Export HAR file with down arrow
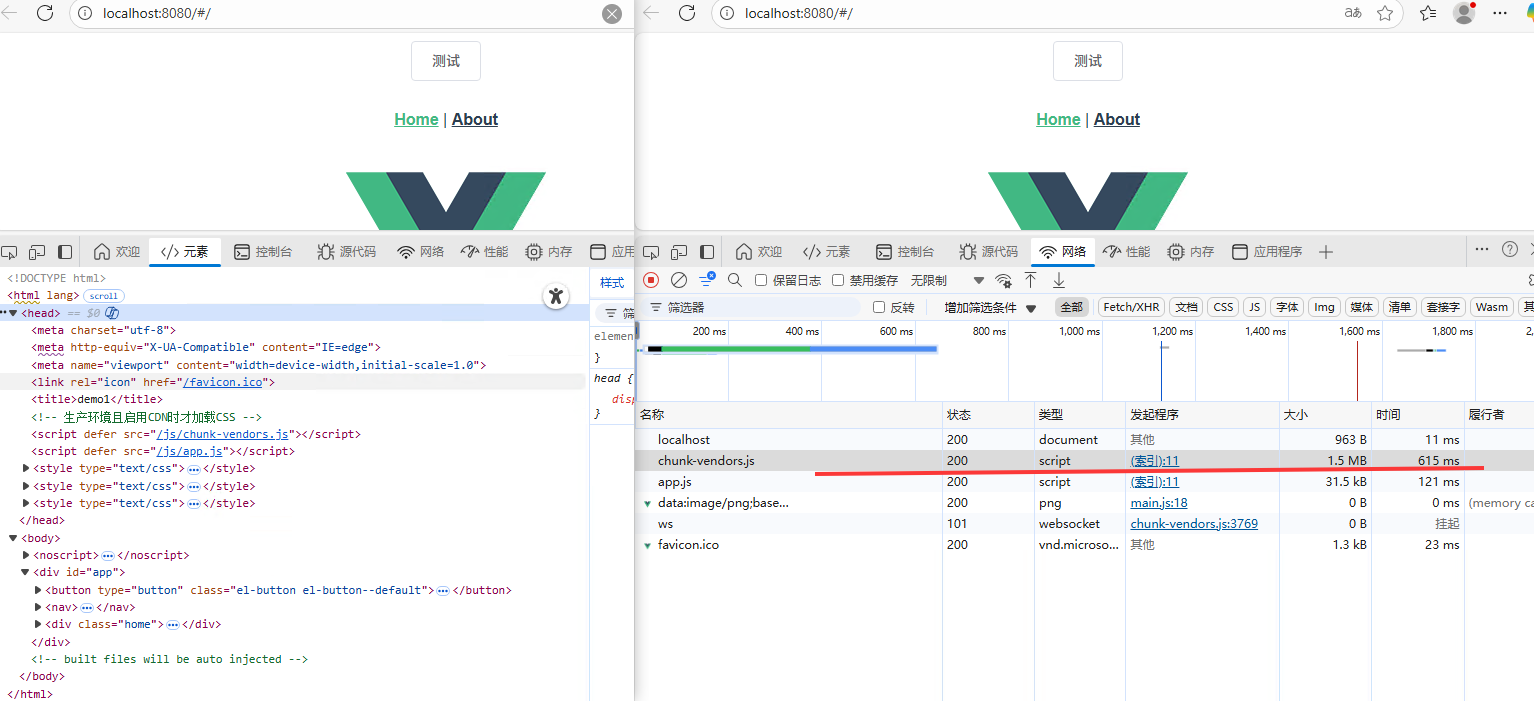The image size is (1534, 701). point(1059,280)
